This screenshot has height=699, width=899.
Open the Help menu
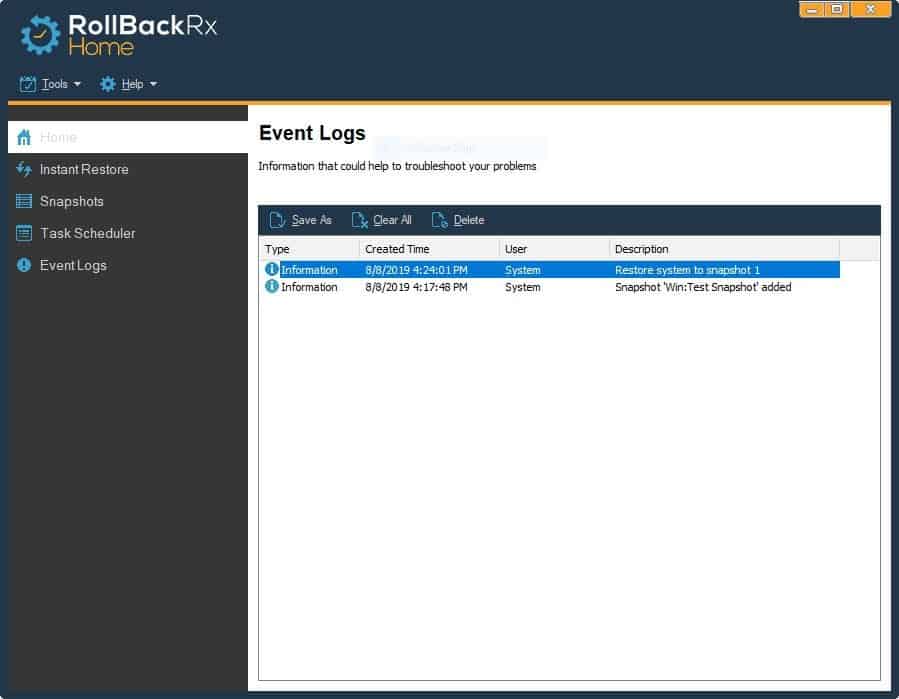[128, 84]
